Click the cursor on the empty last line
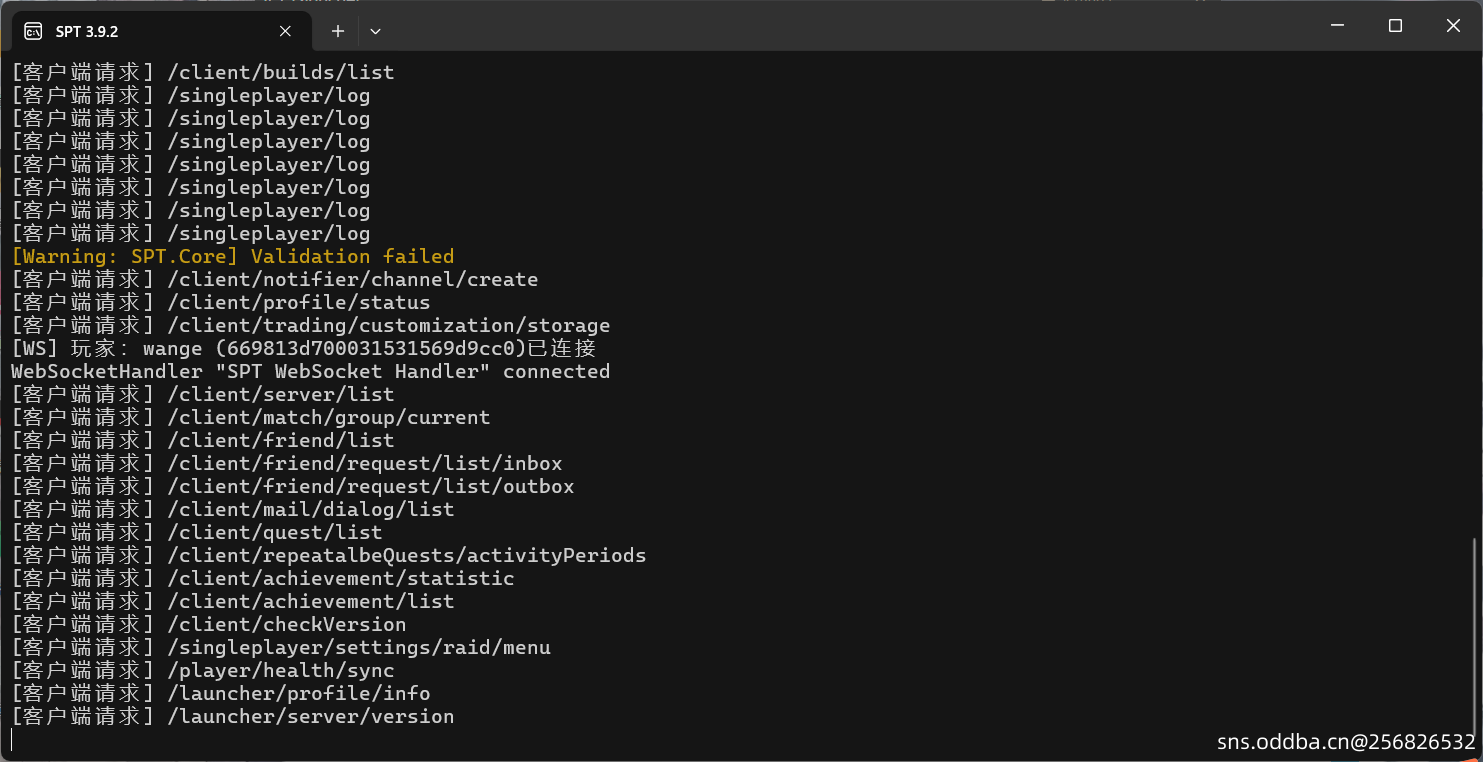Screen dimensions: 1483x762 (12, 740)
